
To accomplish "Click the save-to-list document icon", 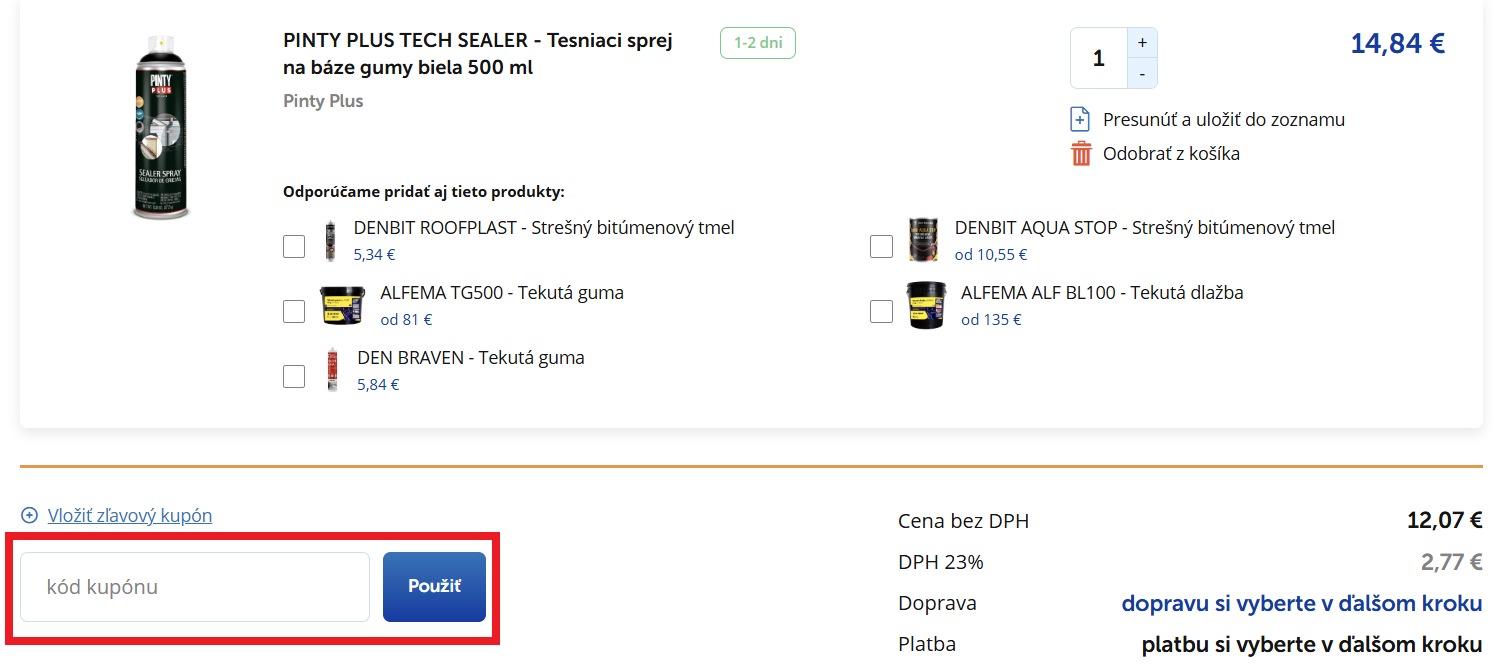I will [1081, 120].
